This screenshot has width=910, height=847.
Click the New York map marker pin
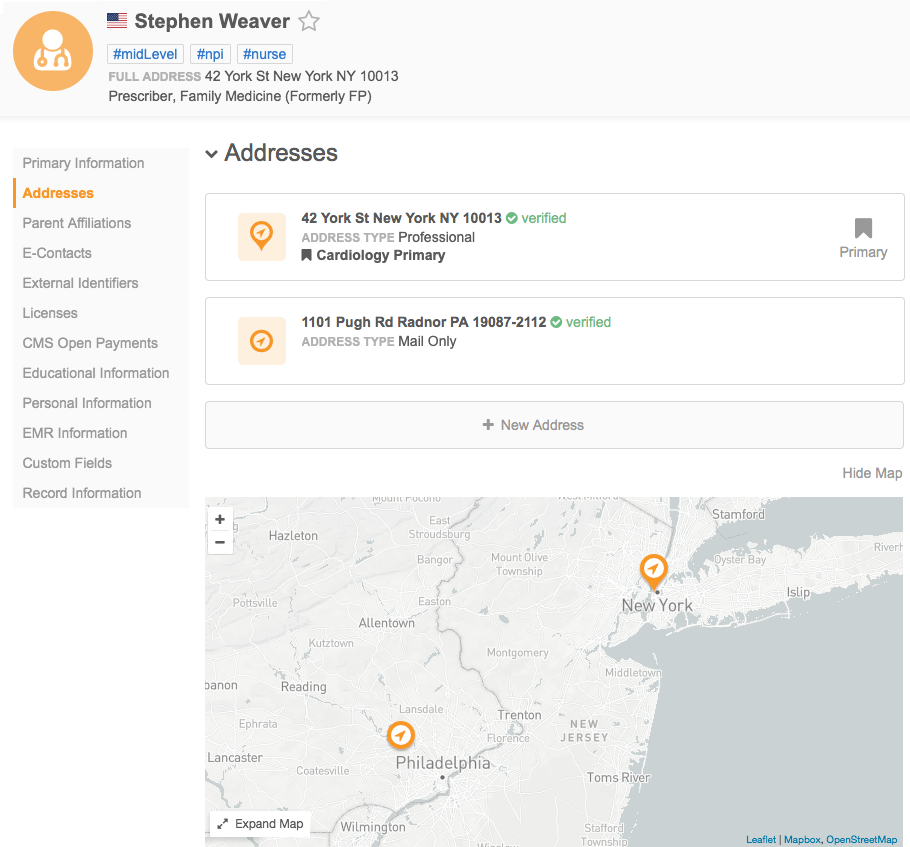(654, 570)
